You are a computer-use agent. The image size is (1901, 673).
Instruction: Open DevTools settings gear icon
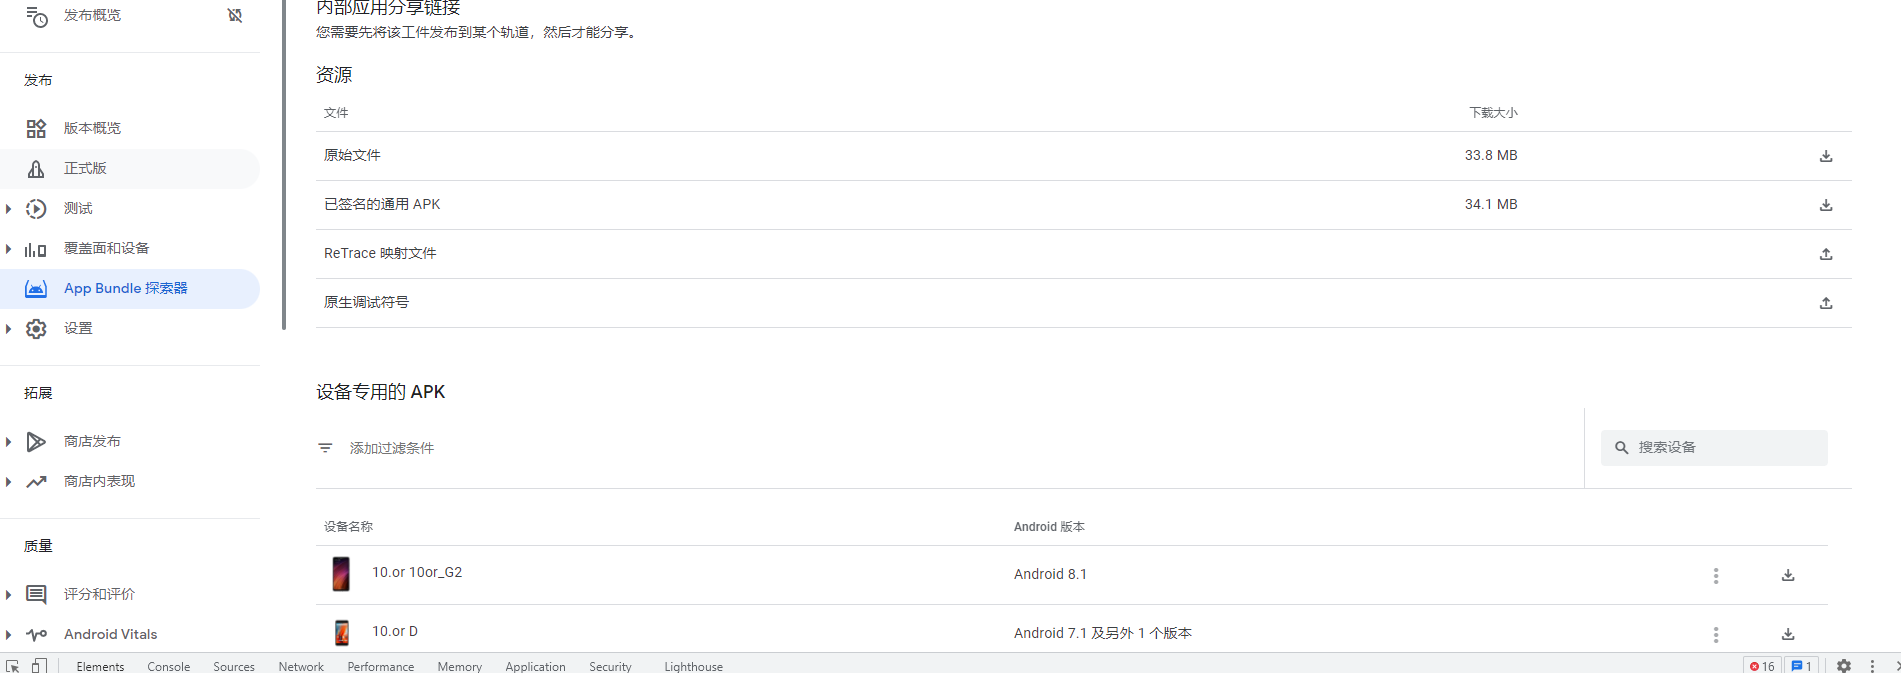coord(1843,666)
